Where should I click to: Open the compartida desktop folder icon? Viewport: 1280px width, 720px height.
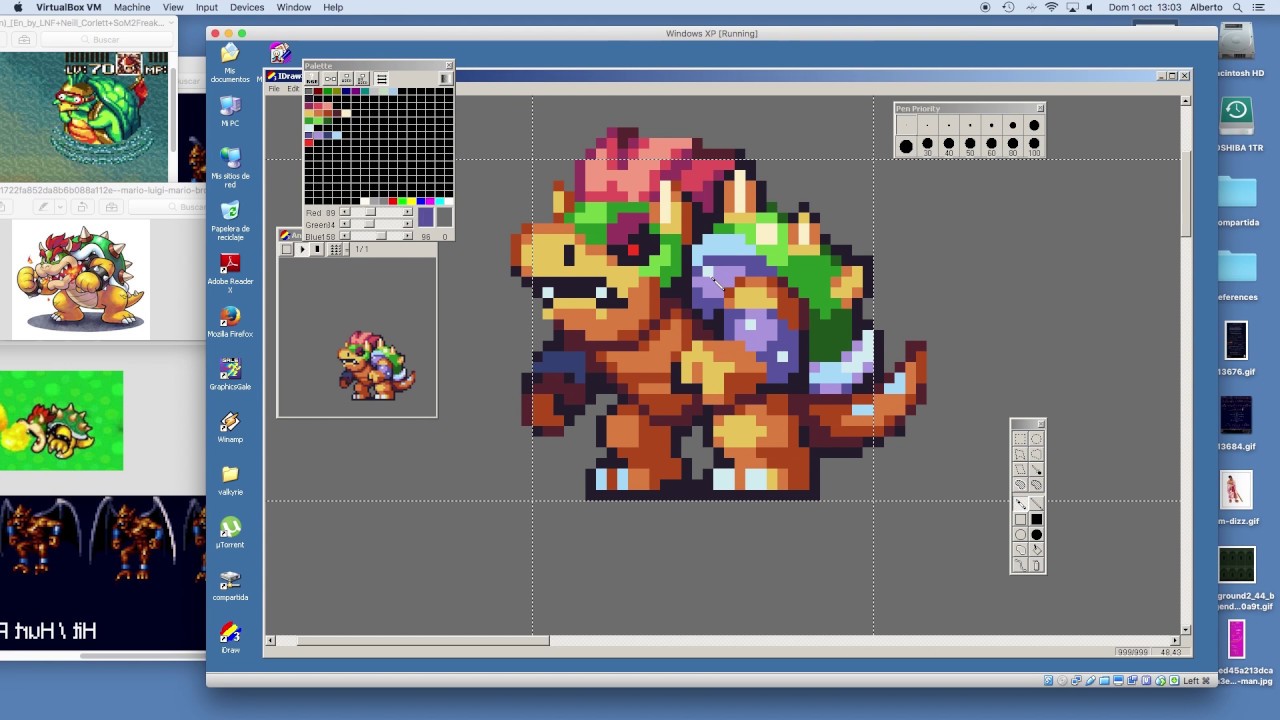coord(230,585)
